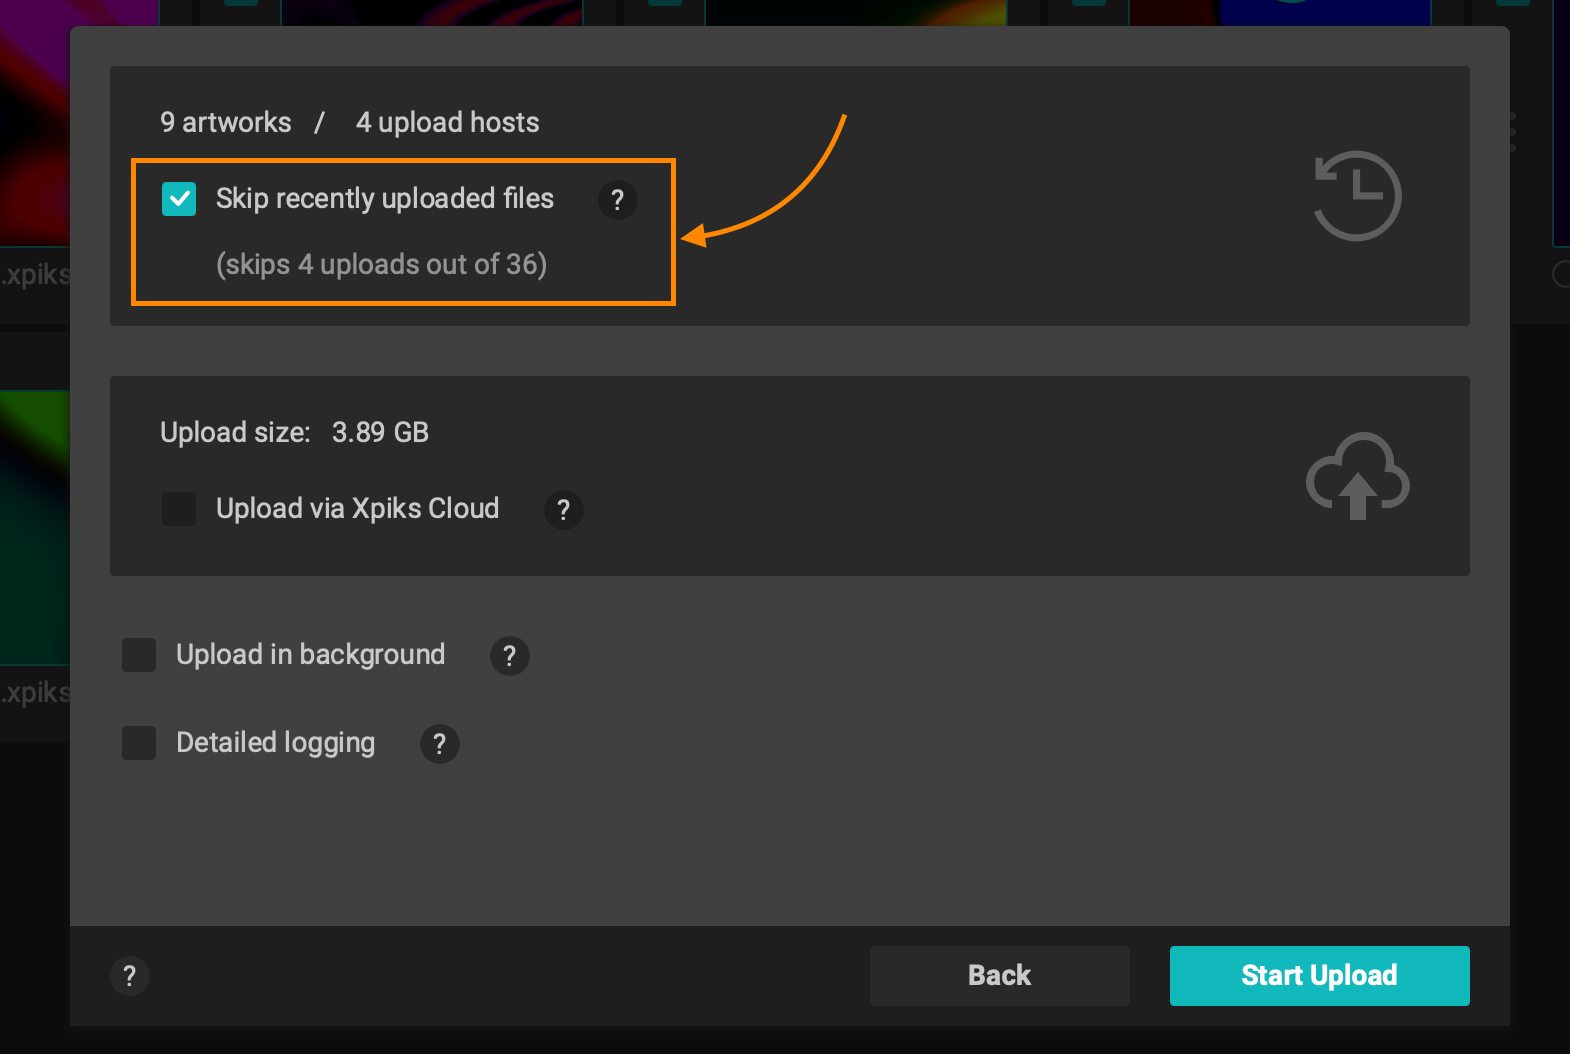This screenshot has width=1570, height=1054.
Task: Click the upload history clock icon
Action: pyautogui.click(x=1356, y=196)
